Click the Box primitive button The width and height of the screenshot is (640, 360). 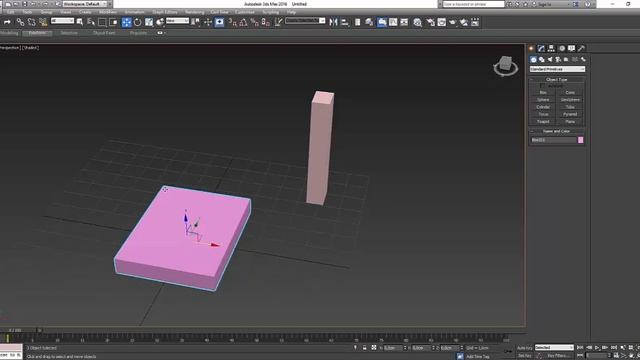543,93
